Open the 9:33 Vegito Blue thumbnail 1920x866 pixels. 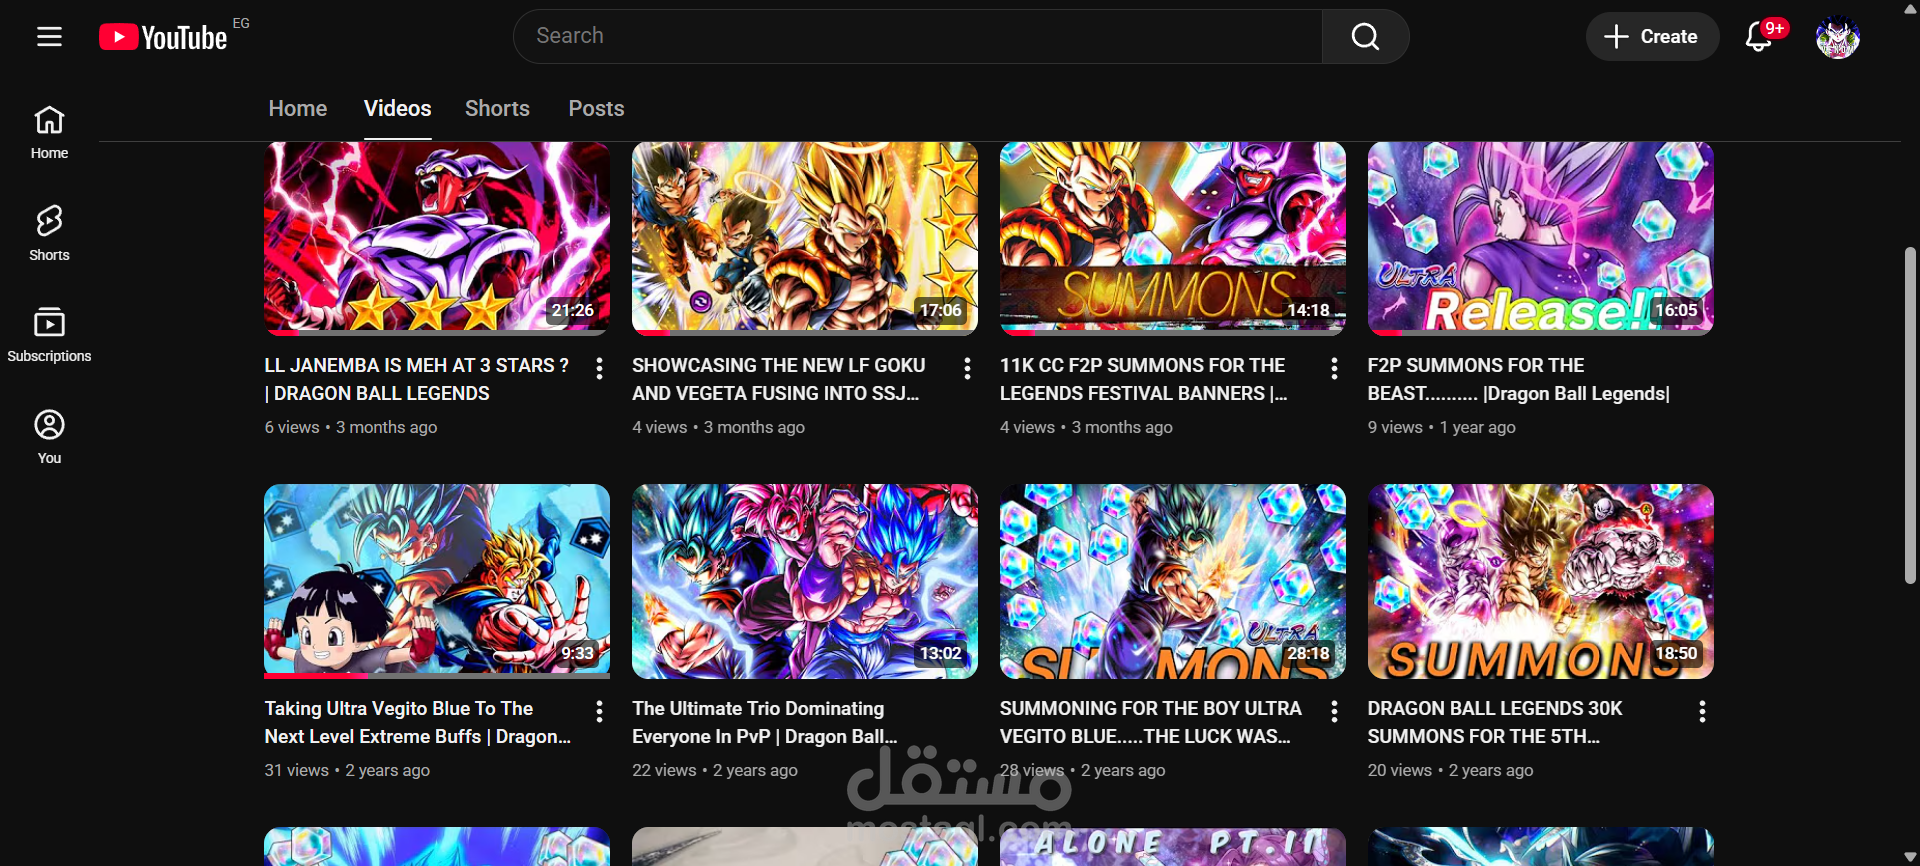437,581
